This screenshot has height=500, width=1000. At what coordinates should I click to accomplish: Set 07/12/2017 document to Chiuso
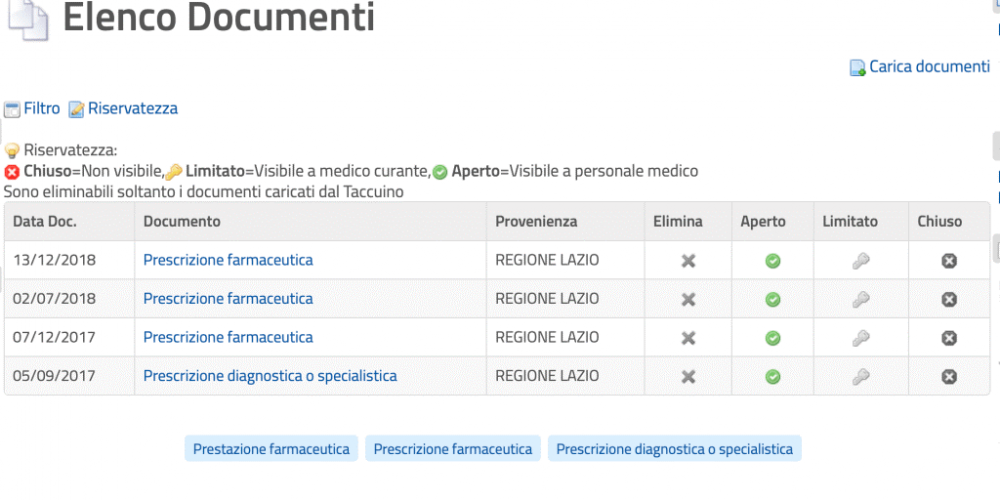point(949,338)
